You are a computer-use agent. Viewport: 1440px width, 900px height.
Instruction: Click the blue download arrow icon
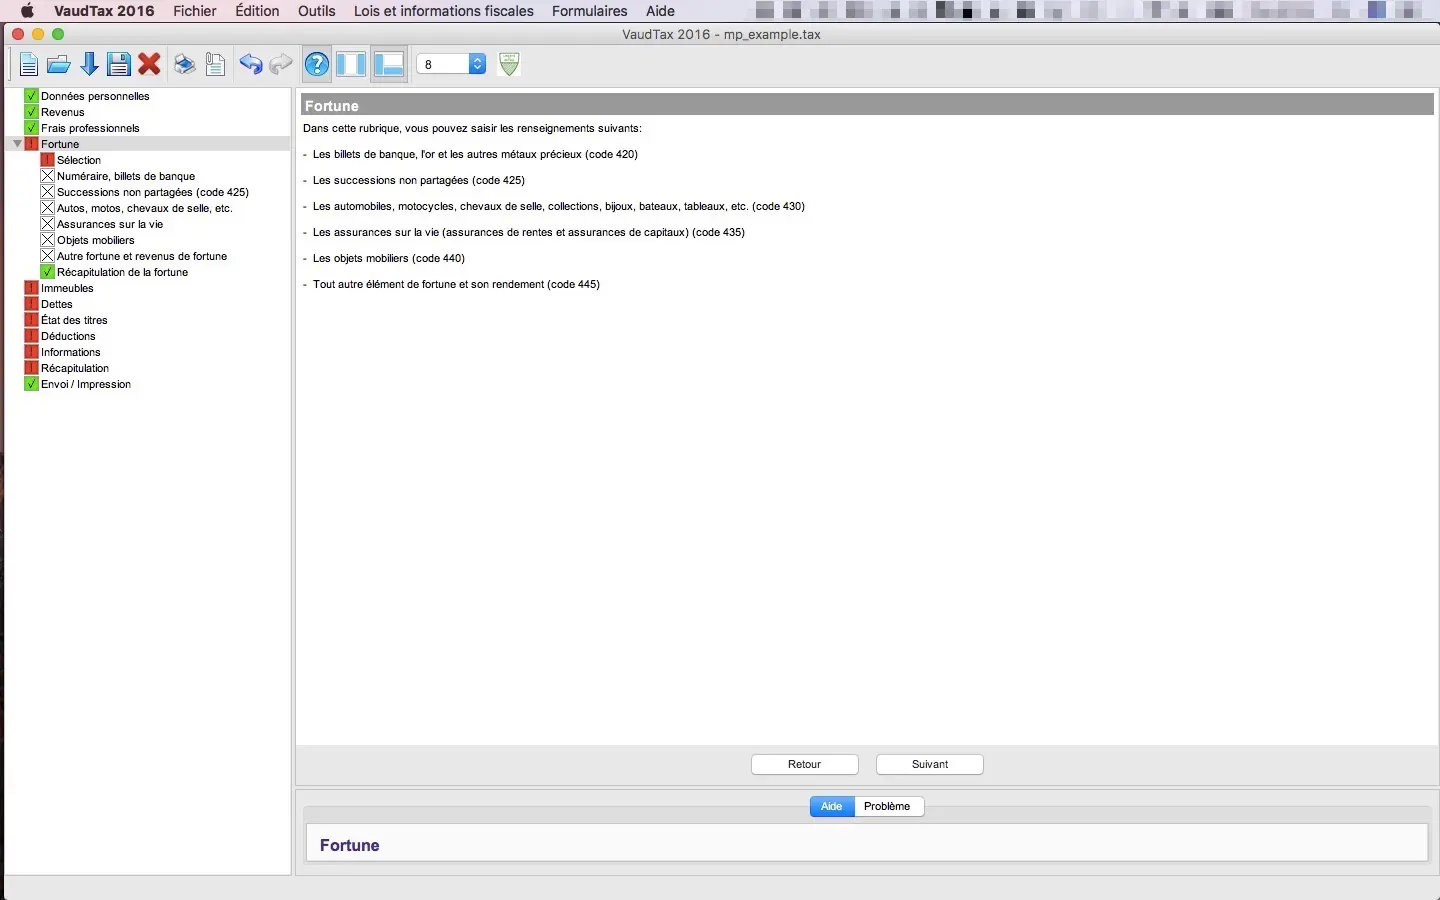click(x=89, y=65)
